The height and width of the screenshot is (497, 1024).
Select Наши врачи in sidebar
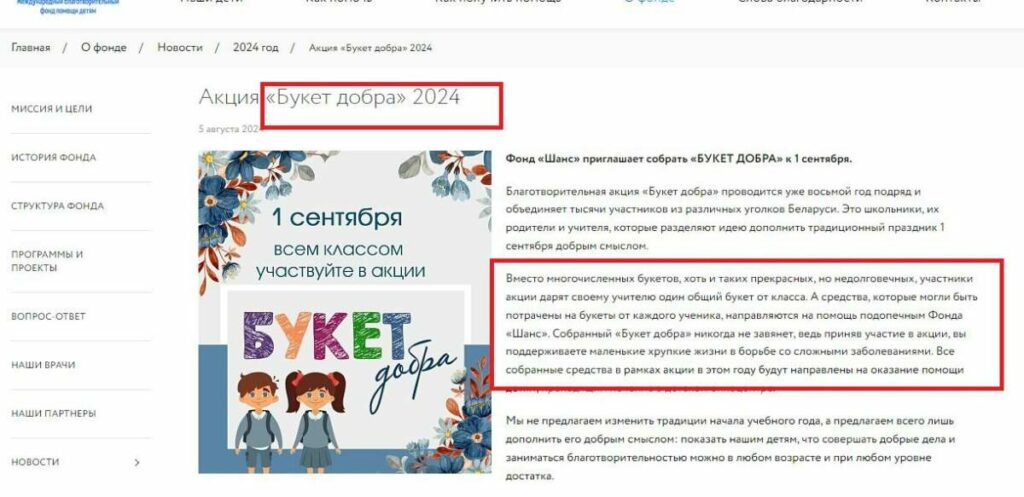pos(43,364)
